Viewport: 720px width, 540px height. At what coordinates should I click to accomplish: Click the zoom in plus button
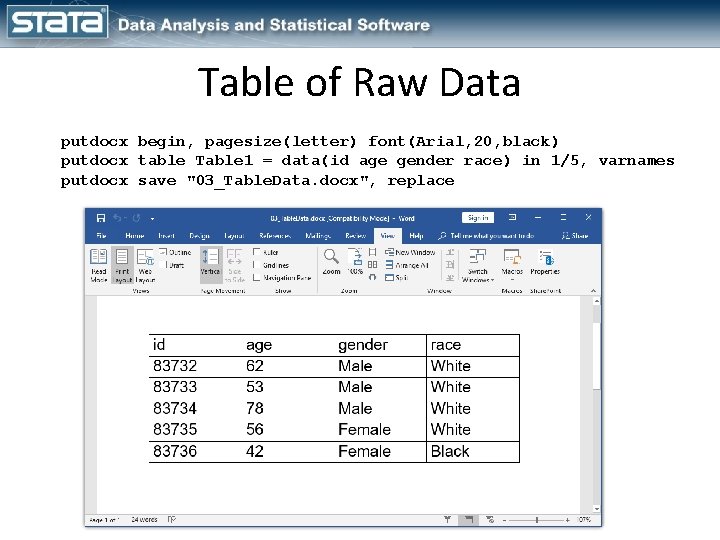coord(568,520)
